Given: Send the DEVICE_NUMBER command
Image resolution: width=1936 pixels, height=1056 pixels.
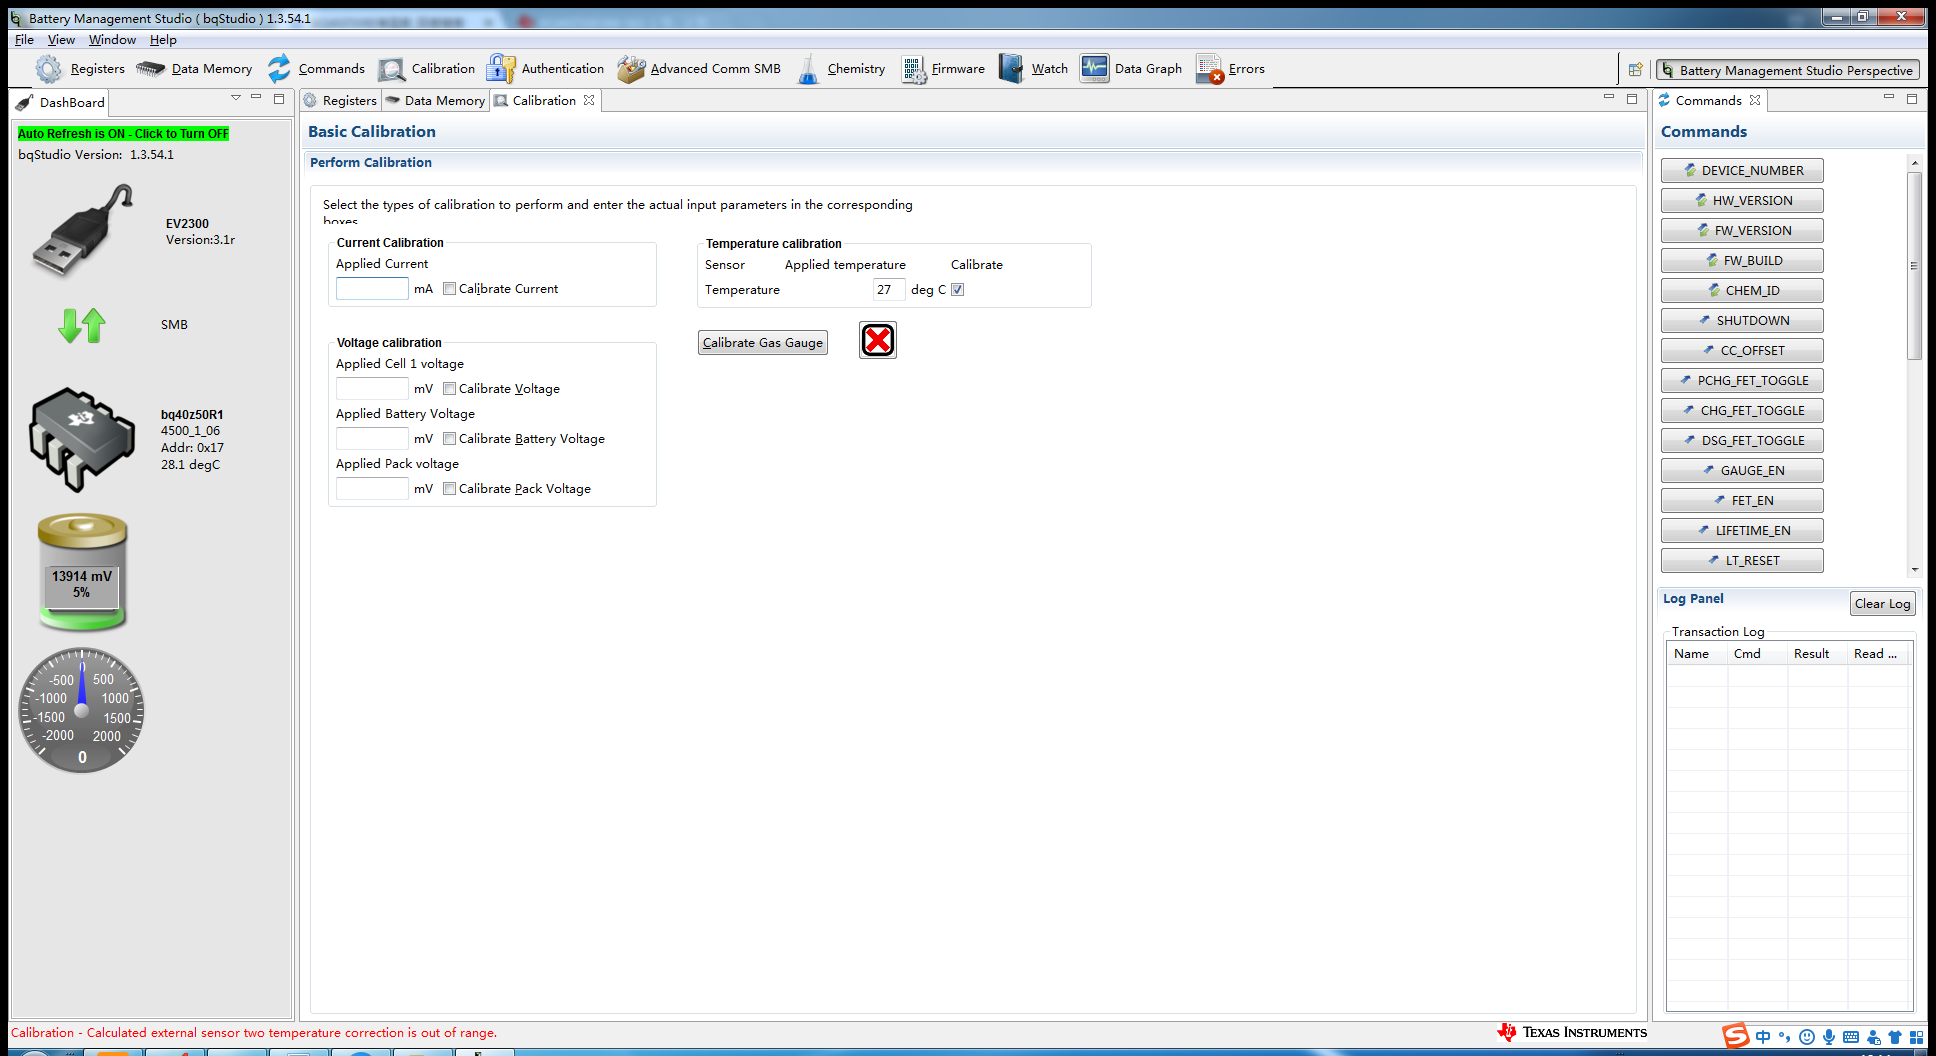Looking at the screenshot, I should pos(1742,171).
